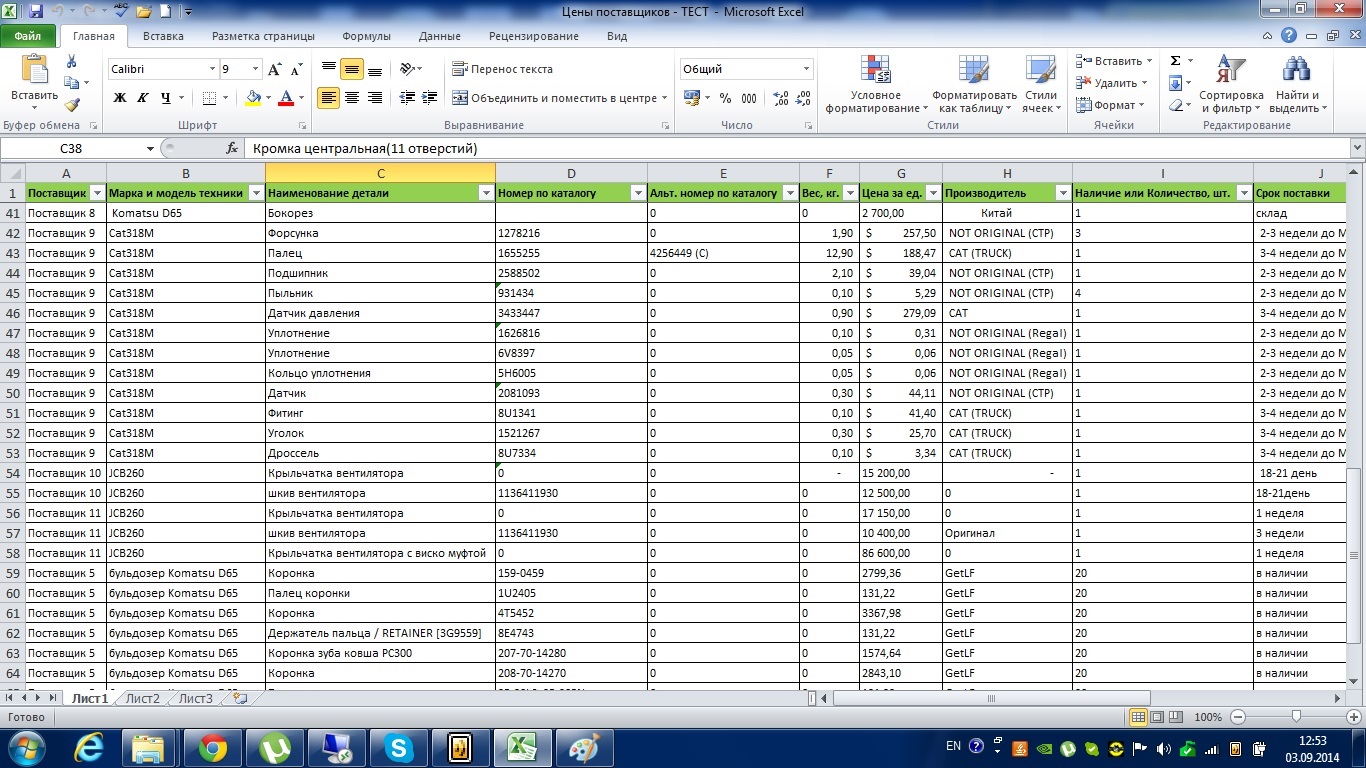Create a new blank workbook from quick access toolbar
Viewport: 1366px width, 768px height.
click(x=164, y=12)
